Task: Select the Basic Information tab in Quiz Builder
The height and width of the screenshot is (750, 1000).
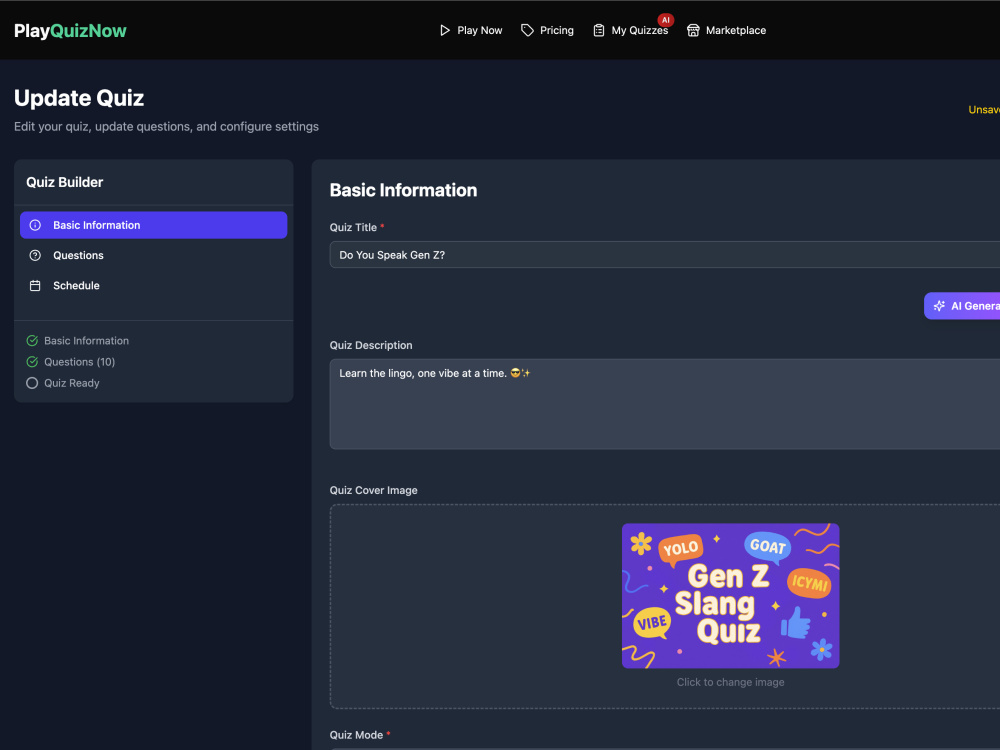Action: pyautogui.click(x=154, y=225)
